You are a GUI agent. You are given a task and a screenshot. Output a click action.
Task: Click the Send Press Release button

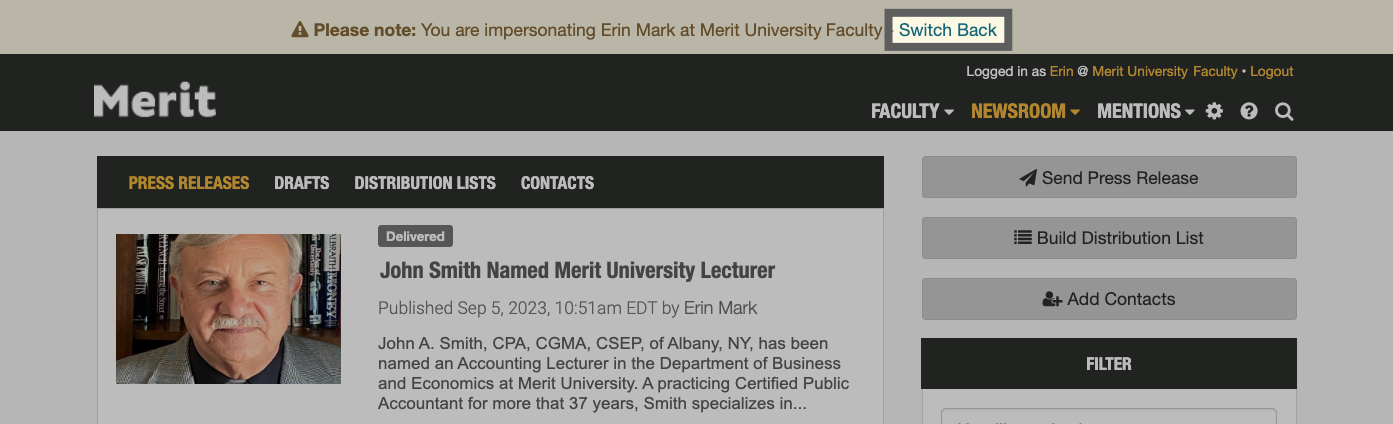tap(1109, 178)
